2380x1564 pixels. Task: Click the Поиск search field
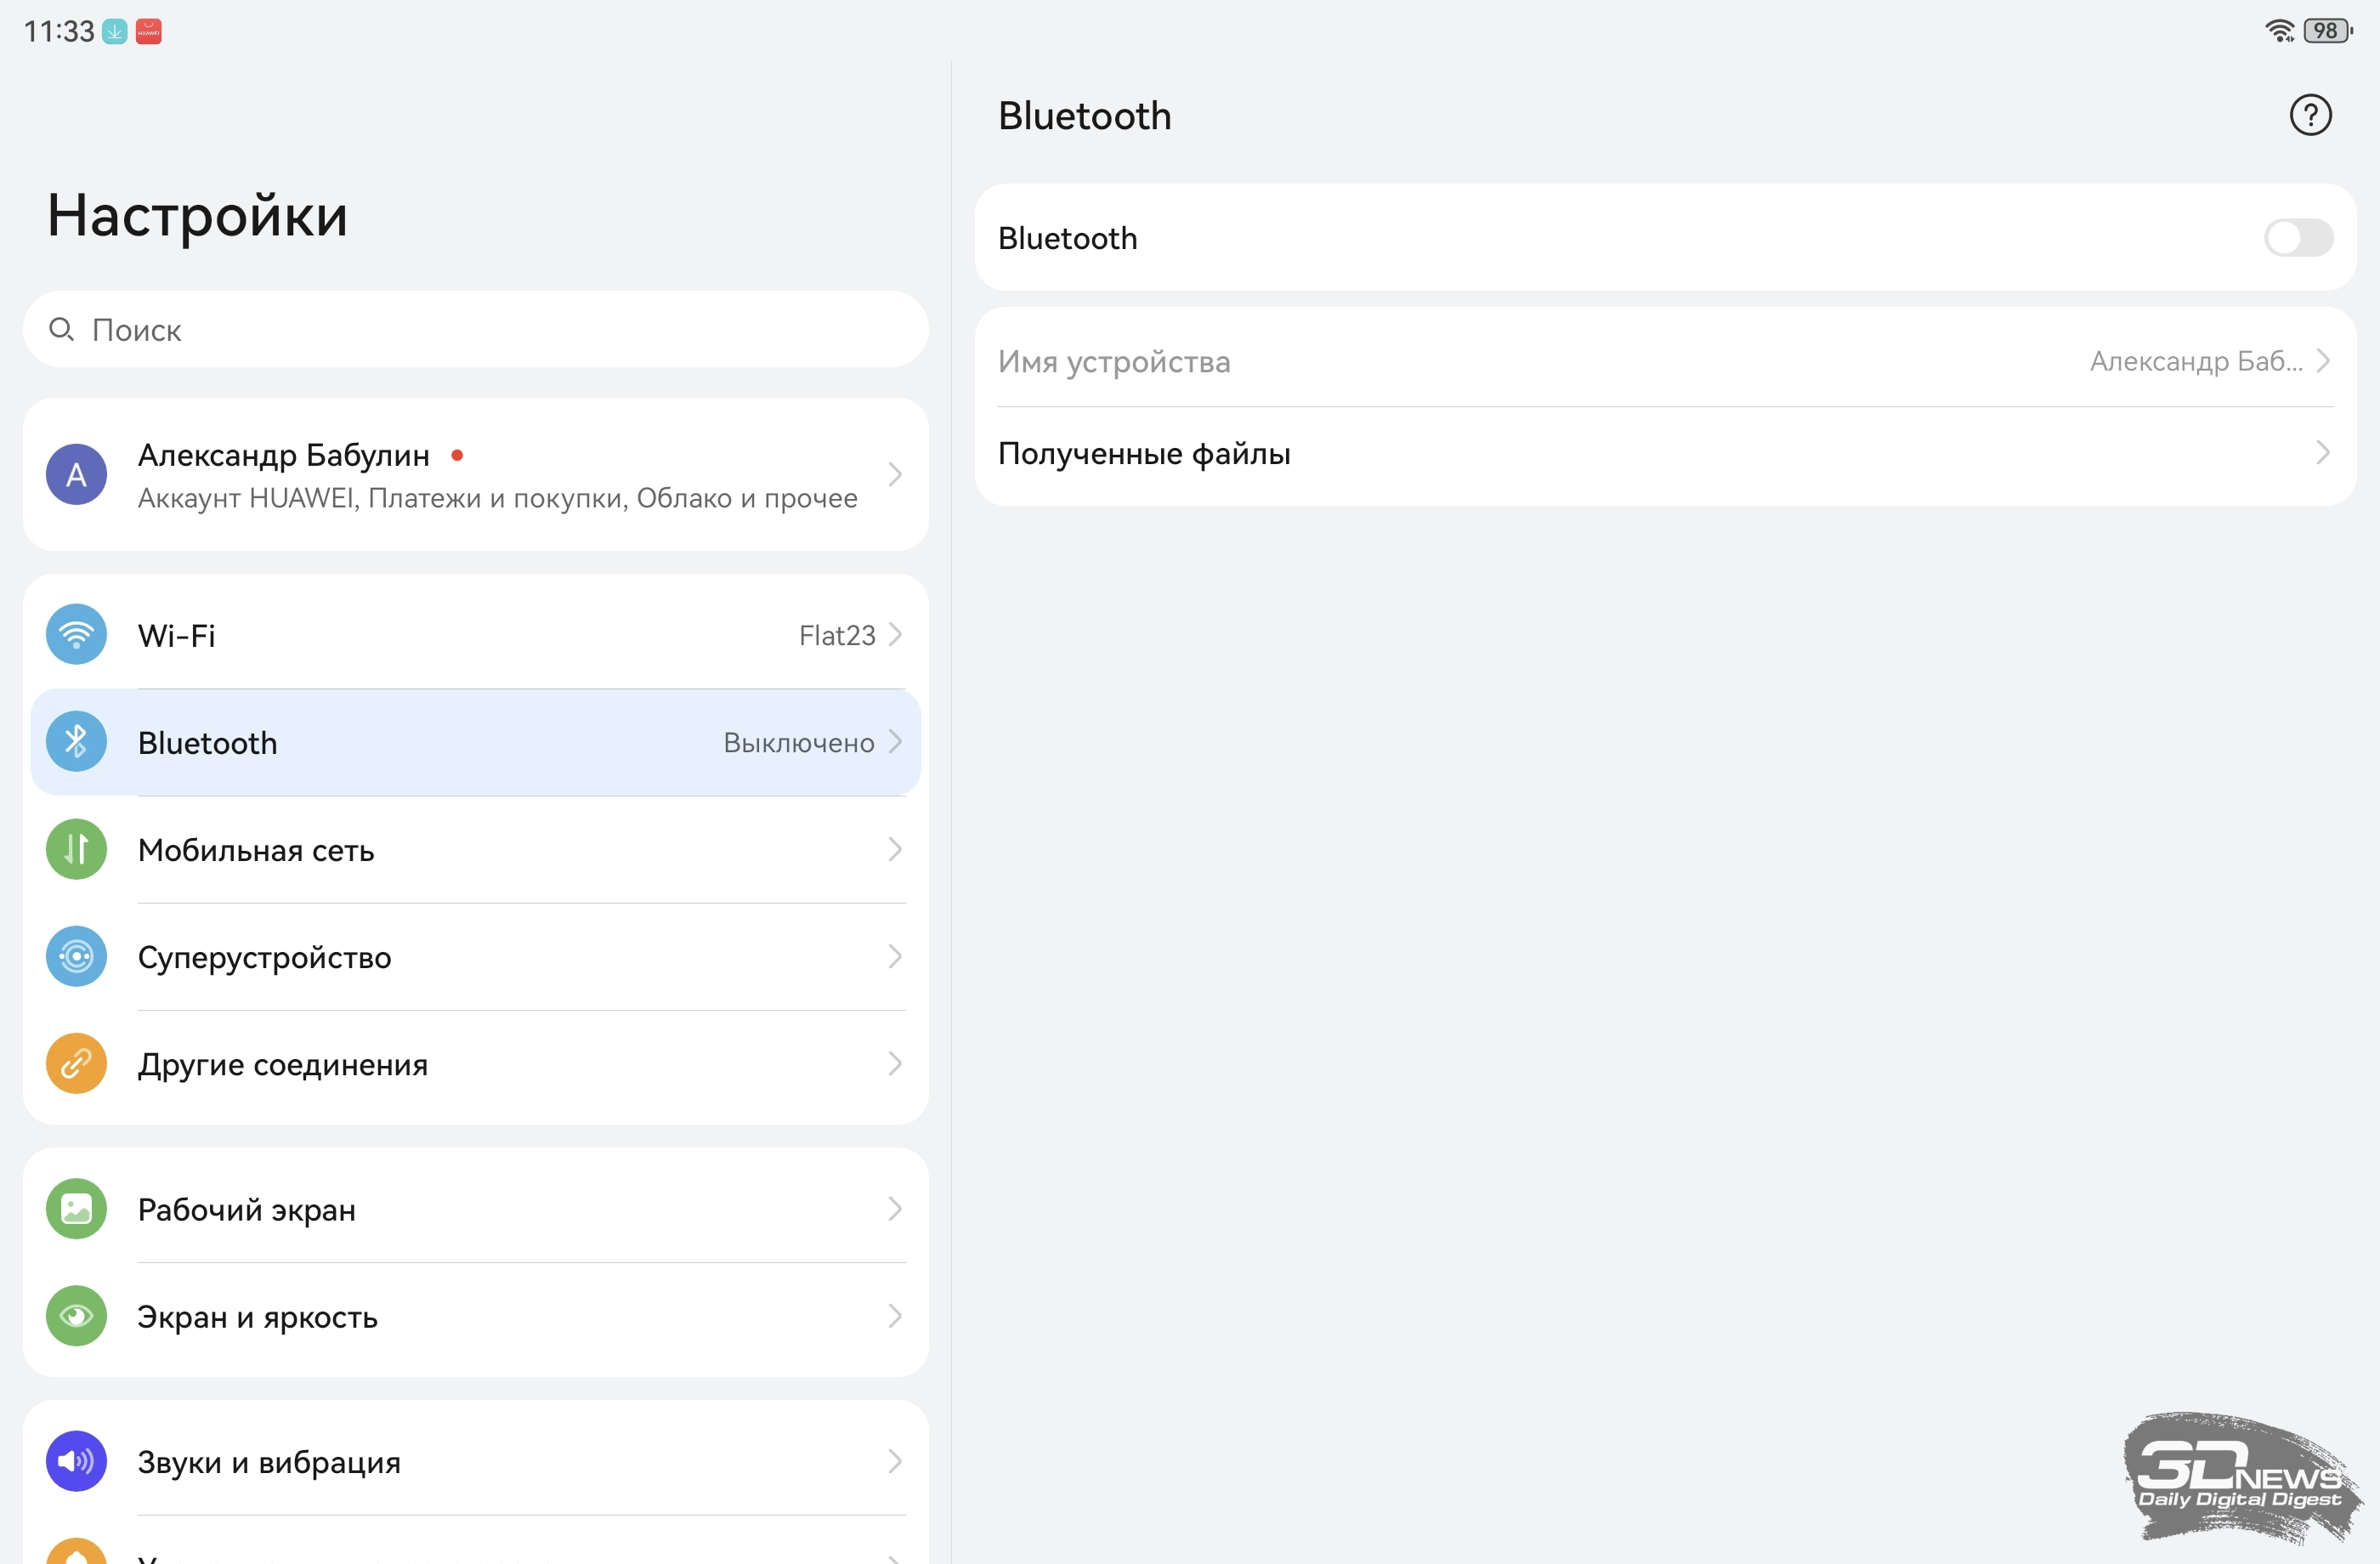pos(476,329)
